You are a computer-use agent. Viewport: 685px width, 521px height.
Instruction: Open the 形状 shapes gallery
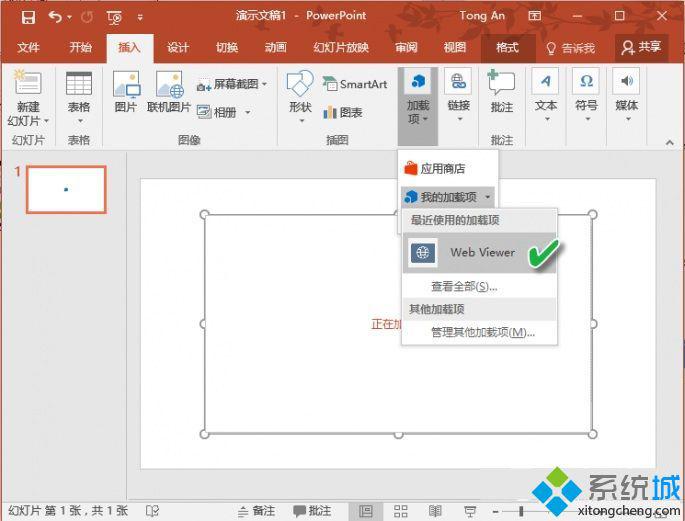tap(300, 96)
